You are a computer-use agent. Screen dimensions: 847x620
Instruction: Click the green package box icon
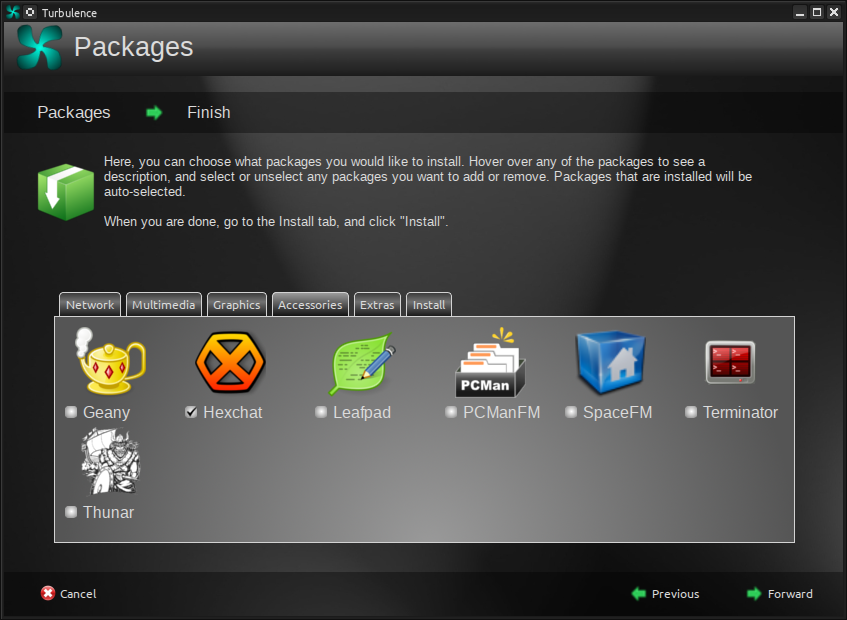[x=66, y=192]
